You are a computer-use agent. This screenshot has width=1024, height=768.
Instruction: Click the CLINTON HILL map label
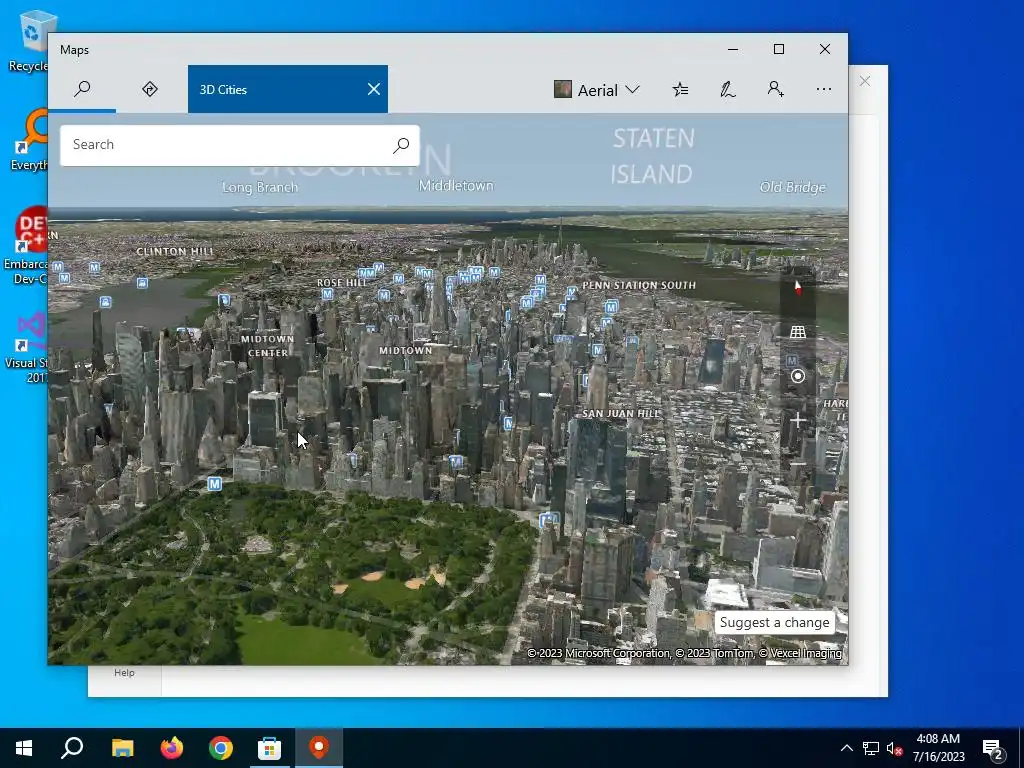tap(175, 251)
